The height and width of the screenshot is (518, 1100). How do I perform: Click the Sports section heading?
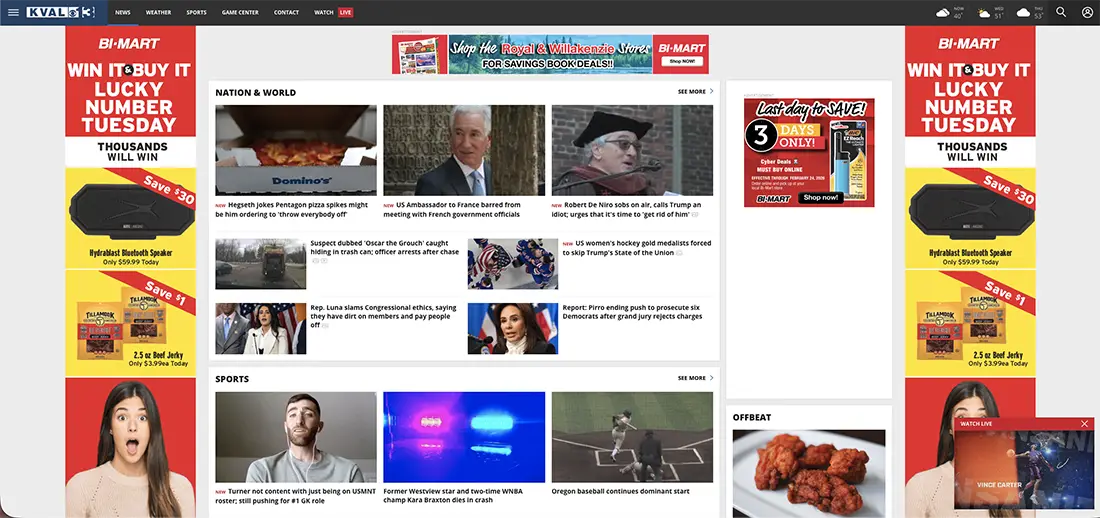(232, 379)
